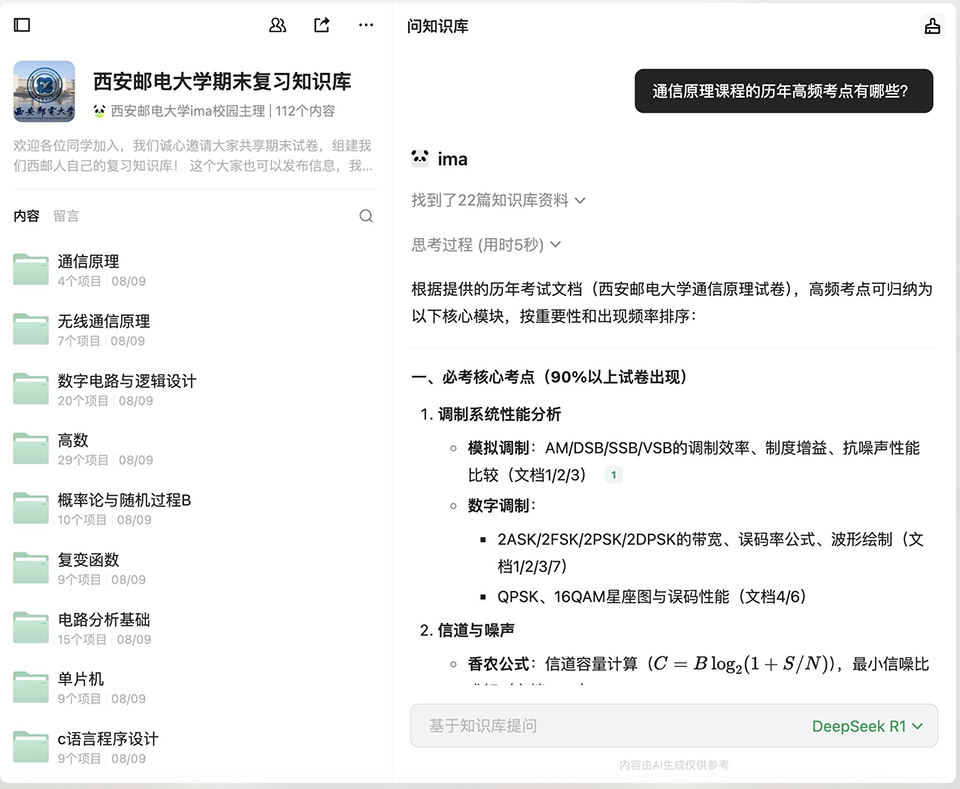The height and width of the screenshot is (789, 960).
Task: Open the c语言程序设计 folder
Action: [108, 739]
